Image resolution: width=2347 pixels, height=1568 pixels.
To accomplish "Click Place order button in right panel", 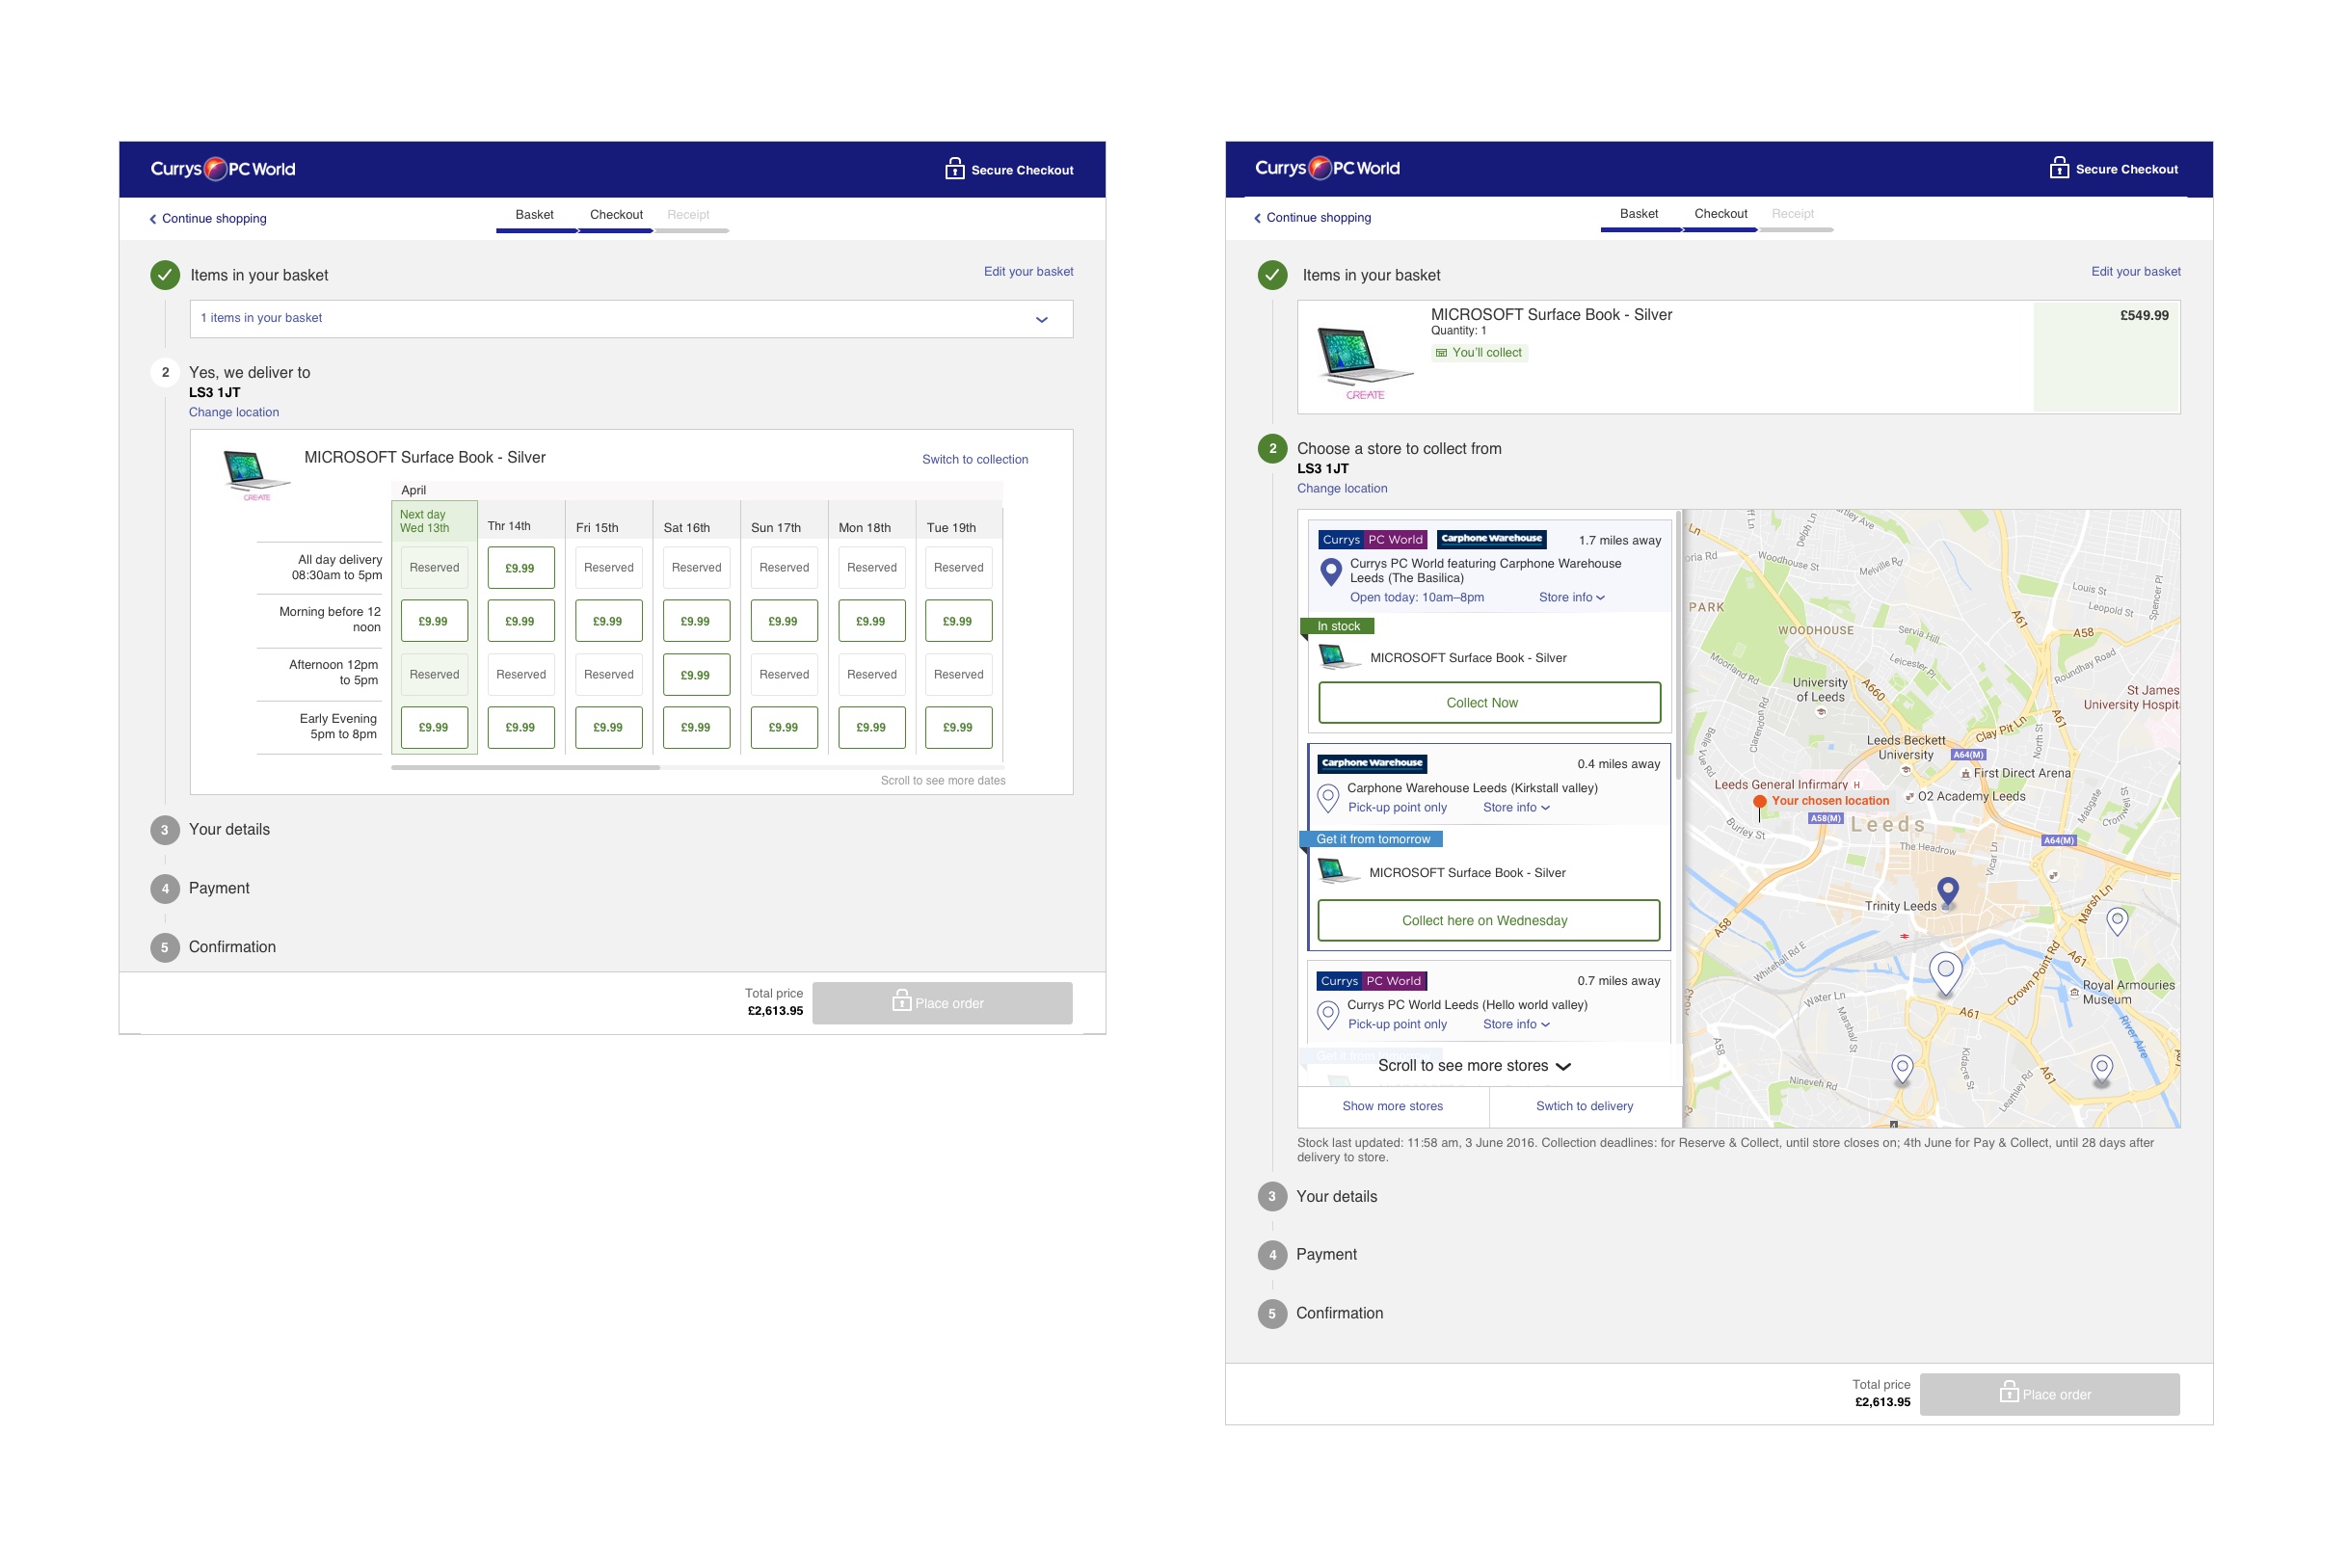I will tap(2049, 1395).
